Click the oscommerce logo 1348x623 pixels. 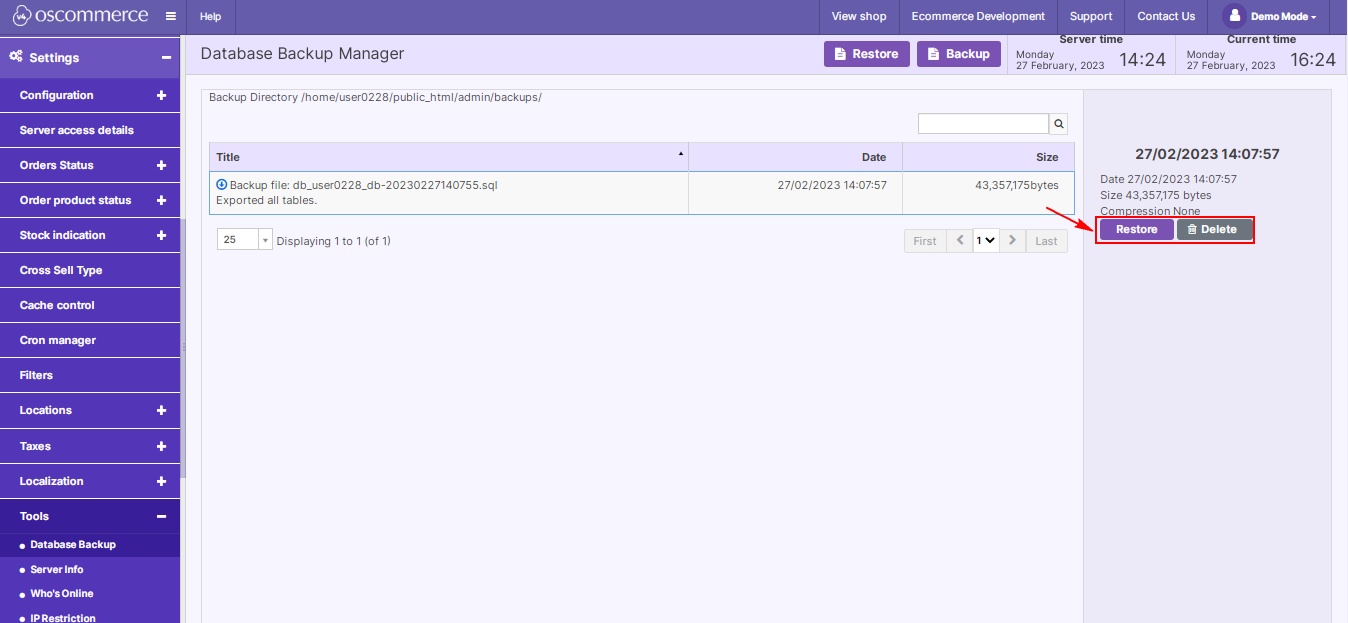point(80,16)
